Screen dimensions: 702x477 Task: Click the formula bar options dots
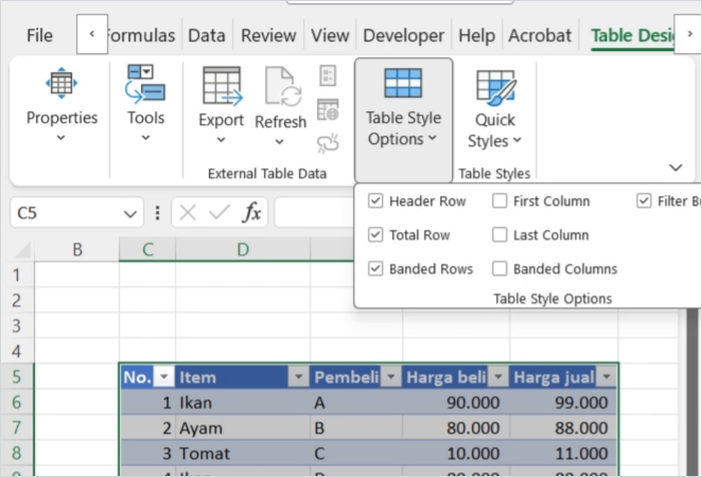tap(157, 213)
